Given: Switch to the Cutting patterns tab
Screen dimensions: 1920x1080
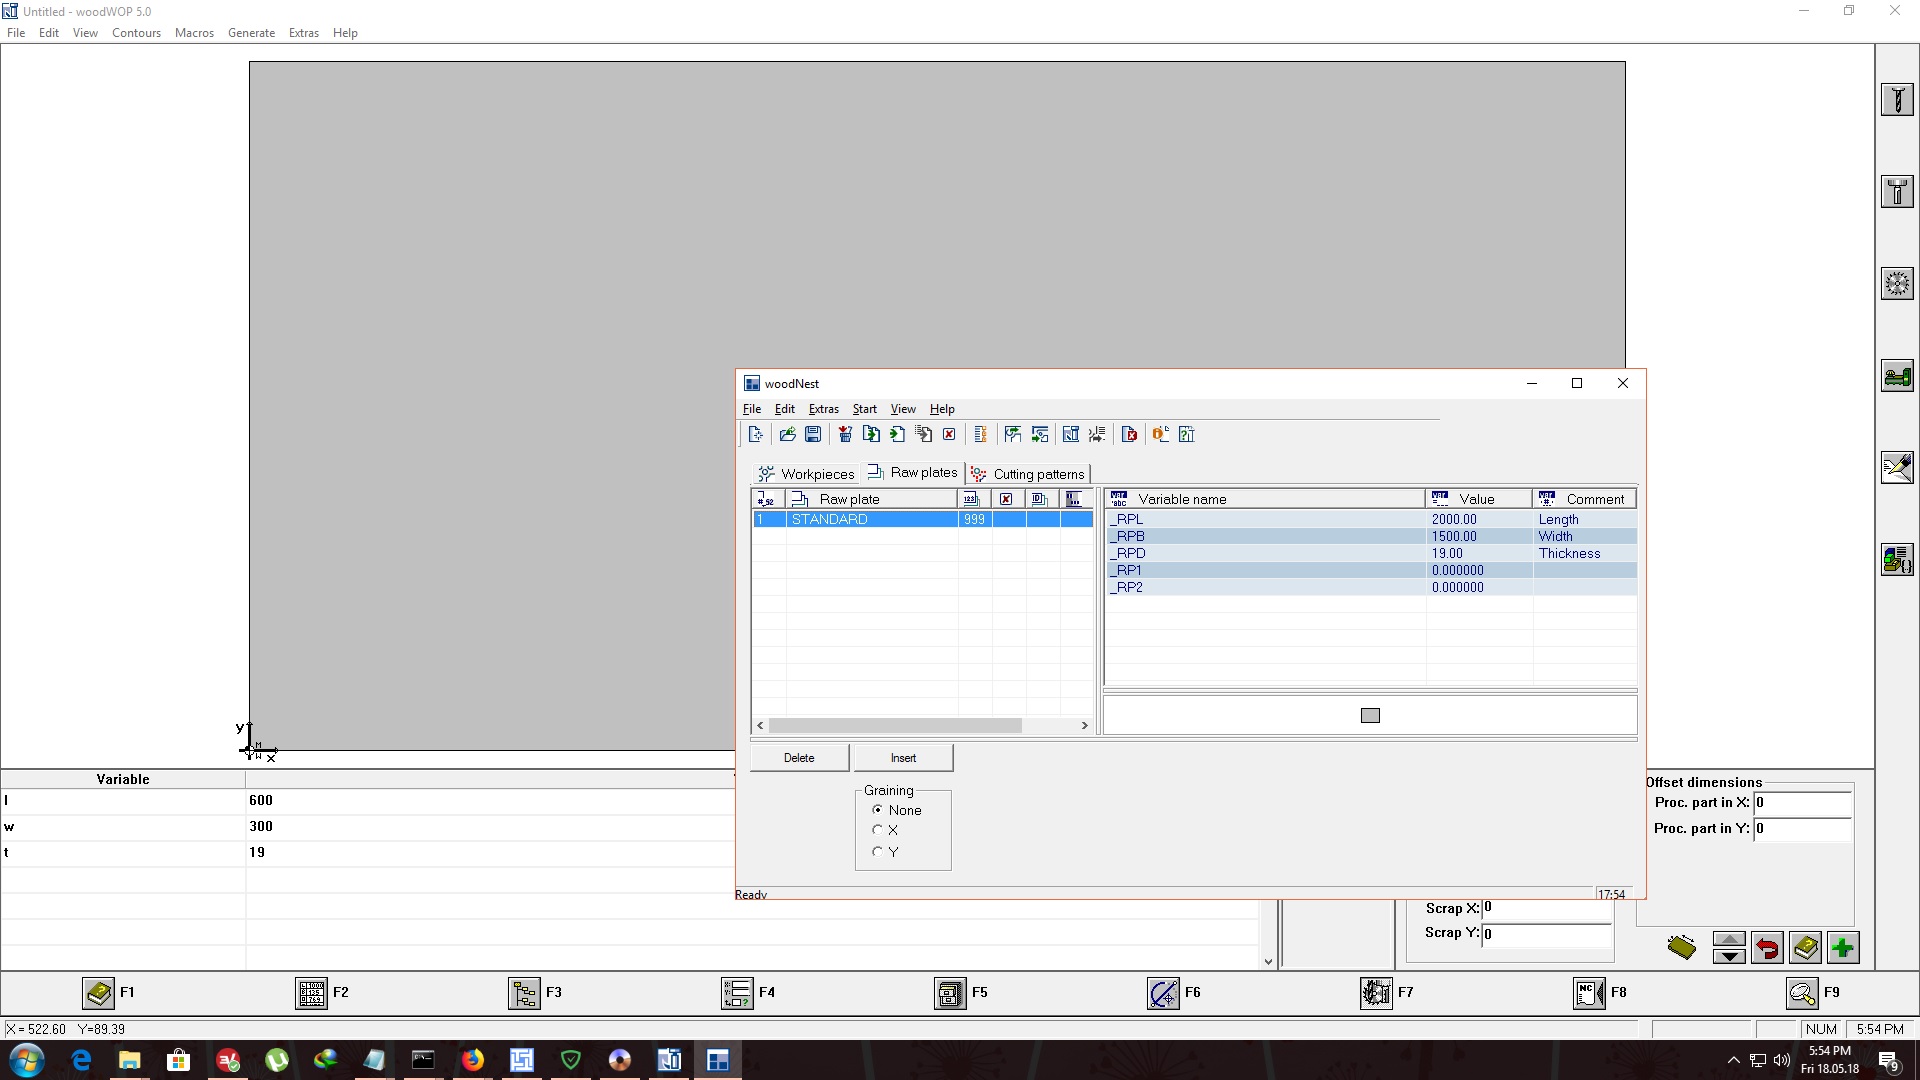Looking at the screenshot, I should 1027,474.
